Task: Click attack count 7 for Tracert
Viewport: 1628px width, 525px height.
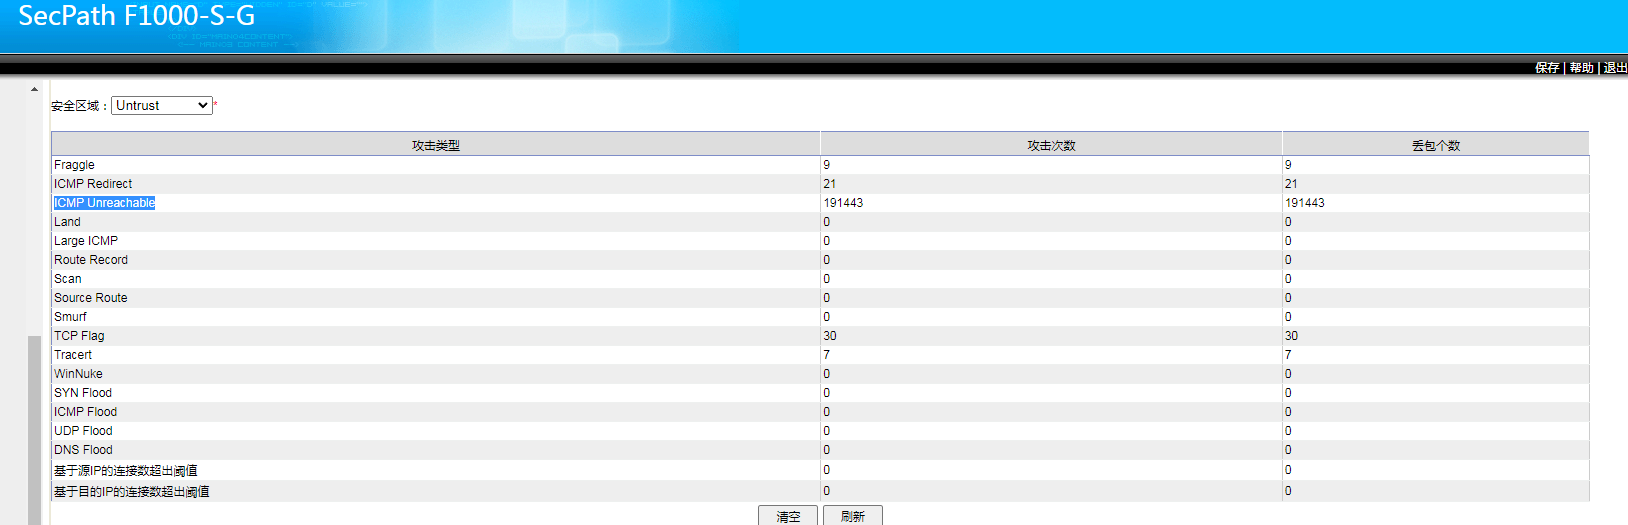Action: pos(827,355)
